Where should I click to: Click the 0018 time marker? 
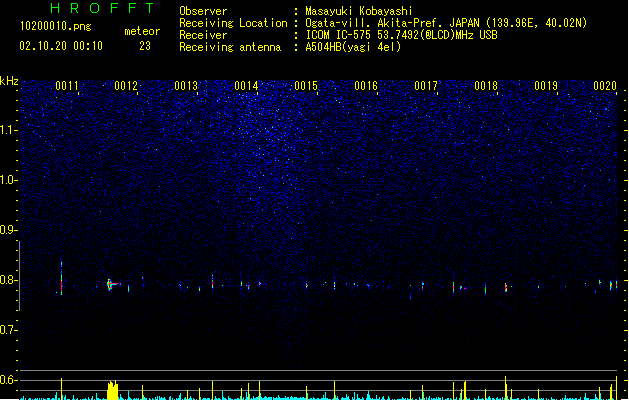coord(486,86)
